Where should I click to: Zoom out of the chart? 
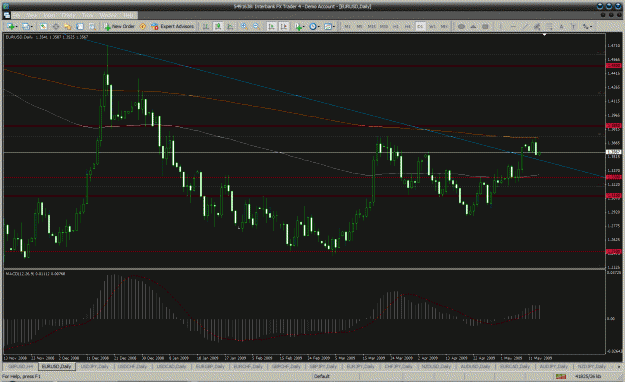tap(256, 26)
